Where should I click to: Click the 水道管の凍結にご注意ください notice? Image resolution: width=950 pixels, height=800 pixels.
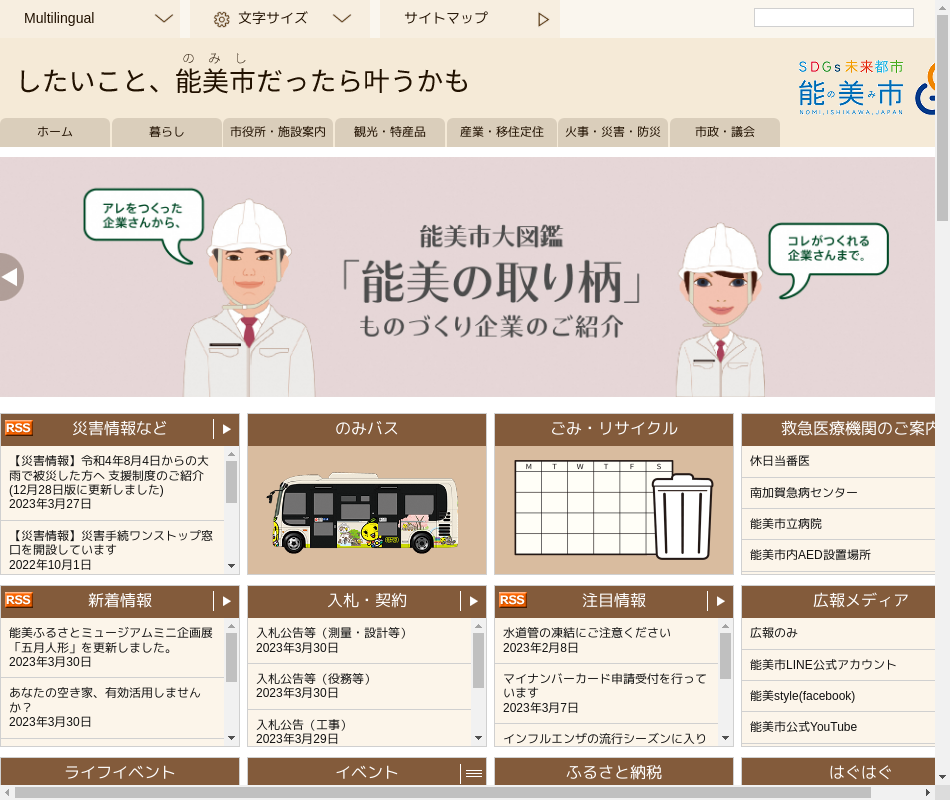(587, 633)
